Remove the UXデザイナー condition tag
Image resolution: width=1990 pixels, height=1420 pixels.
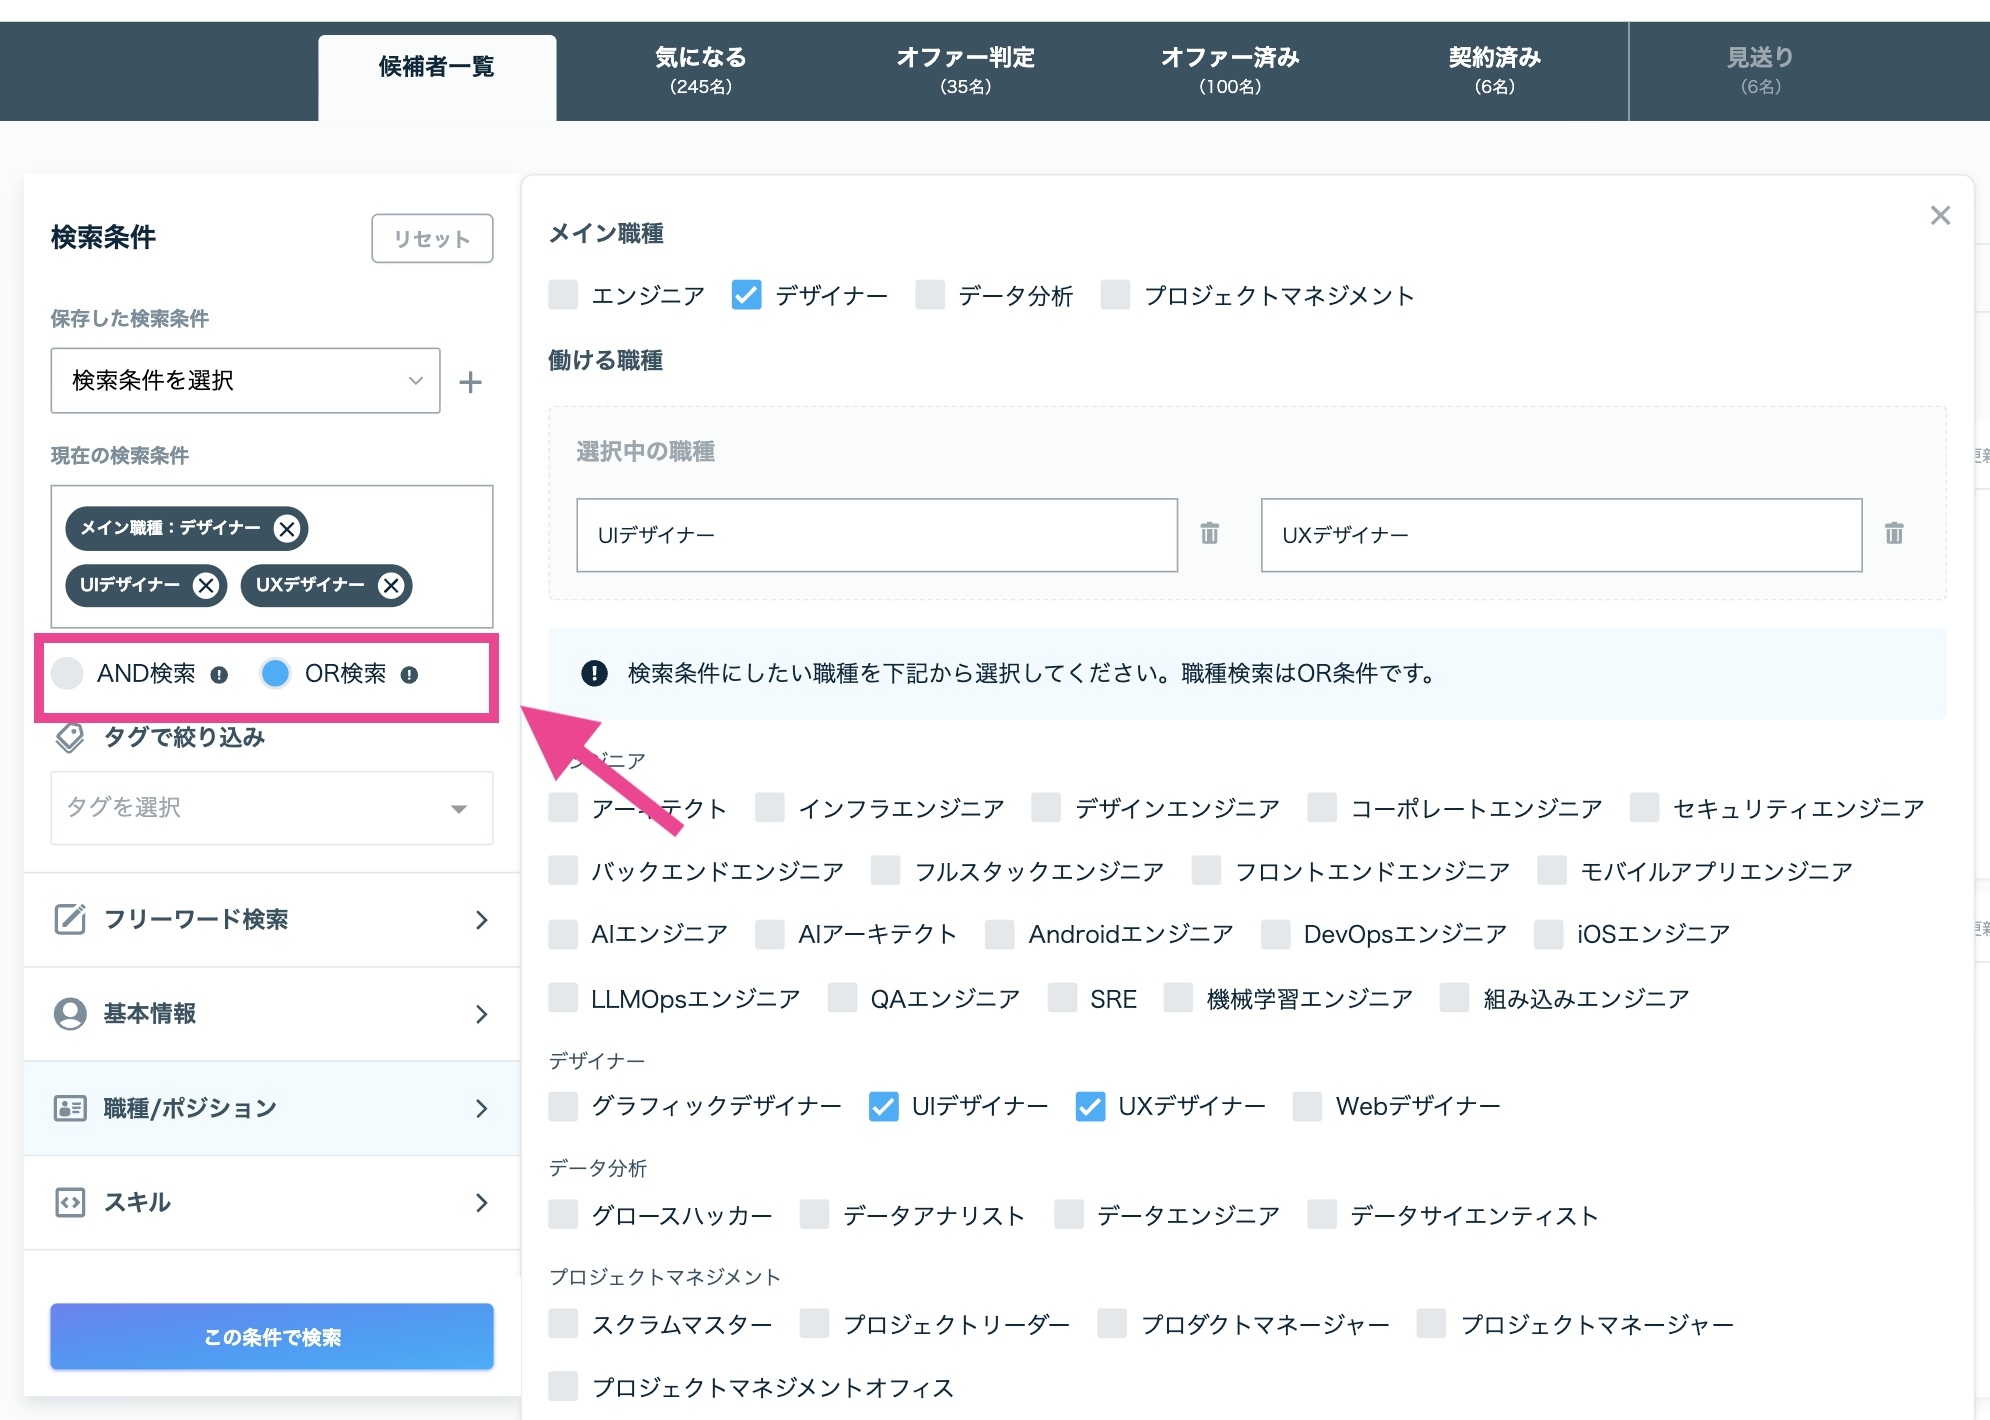pyautogui.click(x=391, y=585)
